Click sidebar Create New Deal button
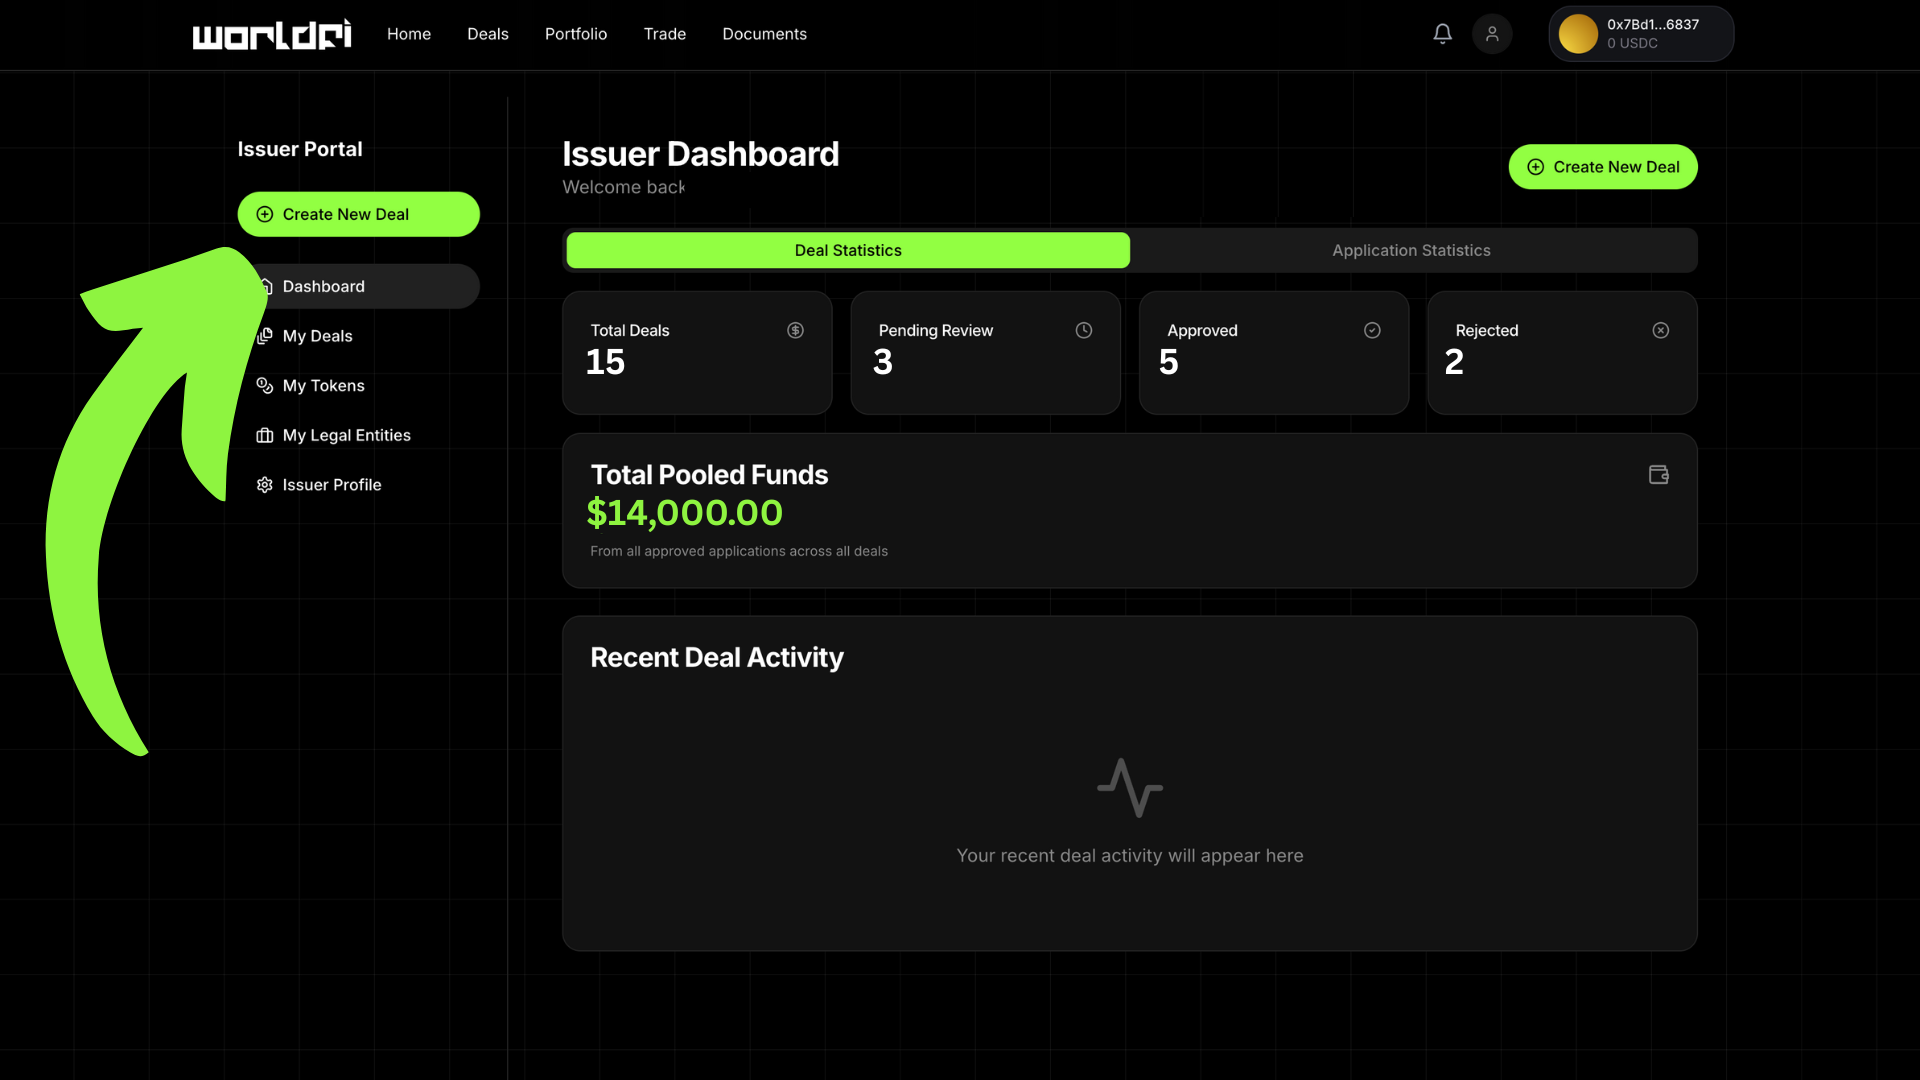Viewport: 1920px width, 1080px height. coord(358,214)
